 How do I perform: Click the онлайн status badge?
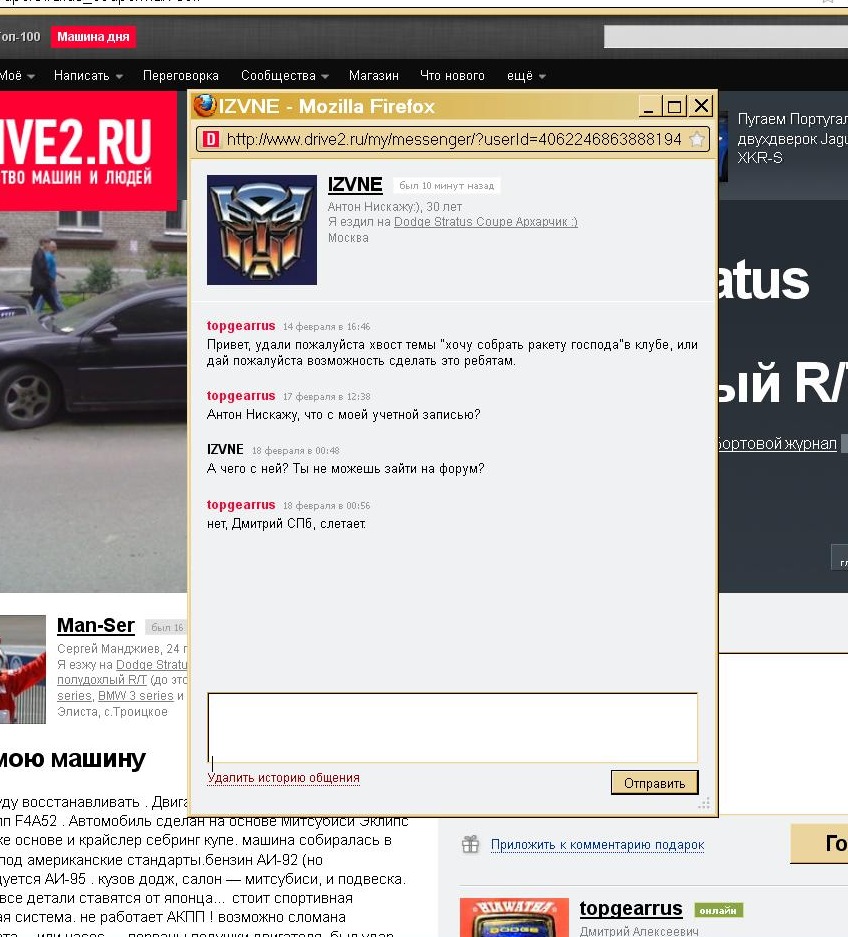719,910
